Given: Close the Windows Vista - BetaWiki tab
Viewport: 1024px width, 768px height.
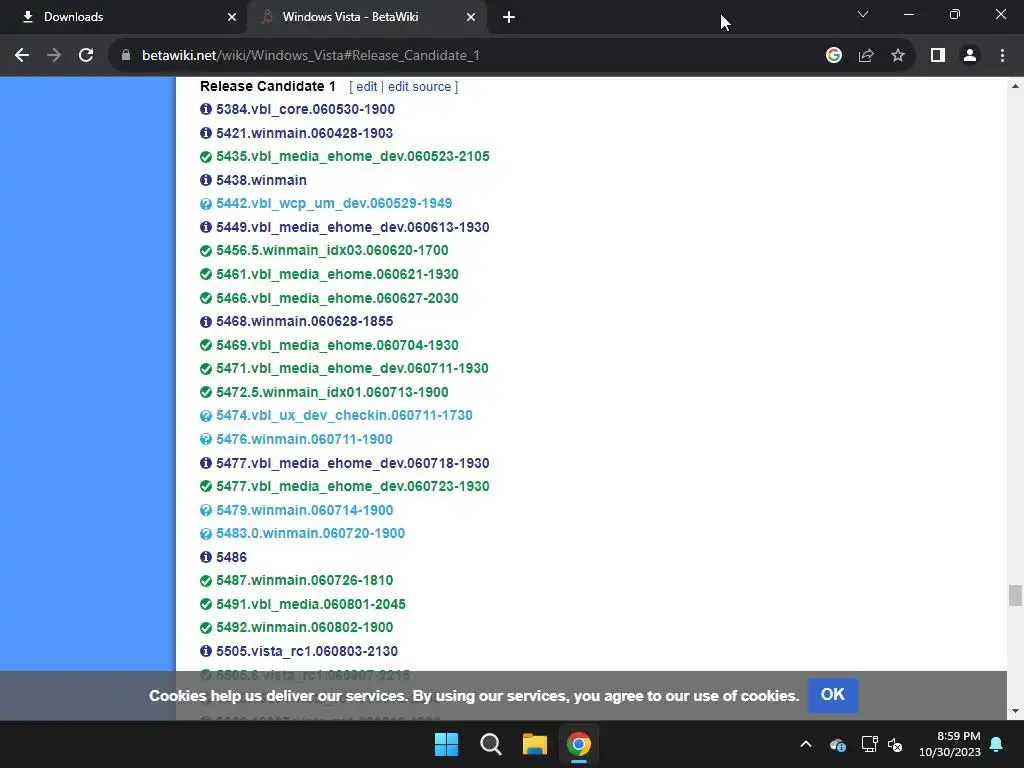Looking at the screenshot, I should [471, 17].
